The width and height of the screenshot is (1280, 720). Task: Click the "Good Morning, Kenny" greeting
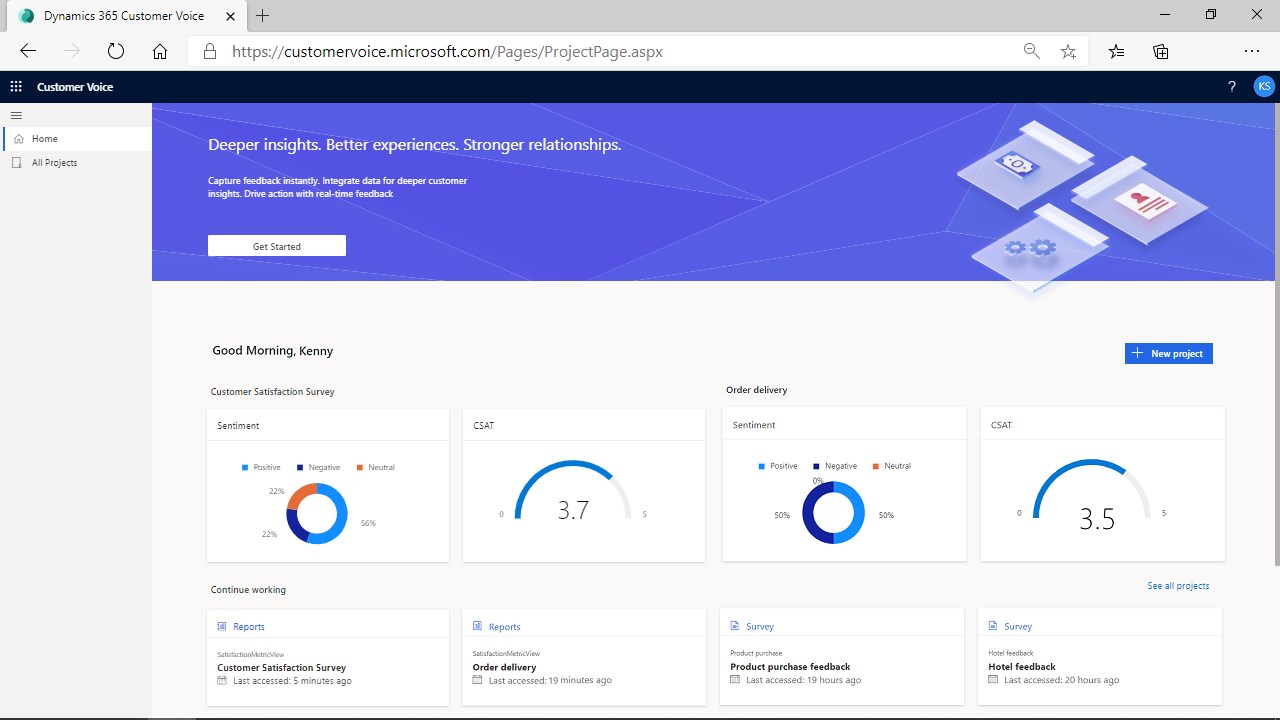click(x=273, y=351)
